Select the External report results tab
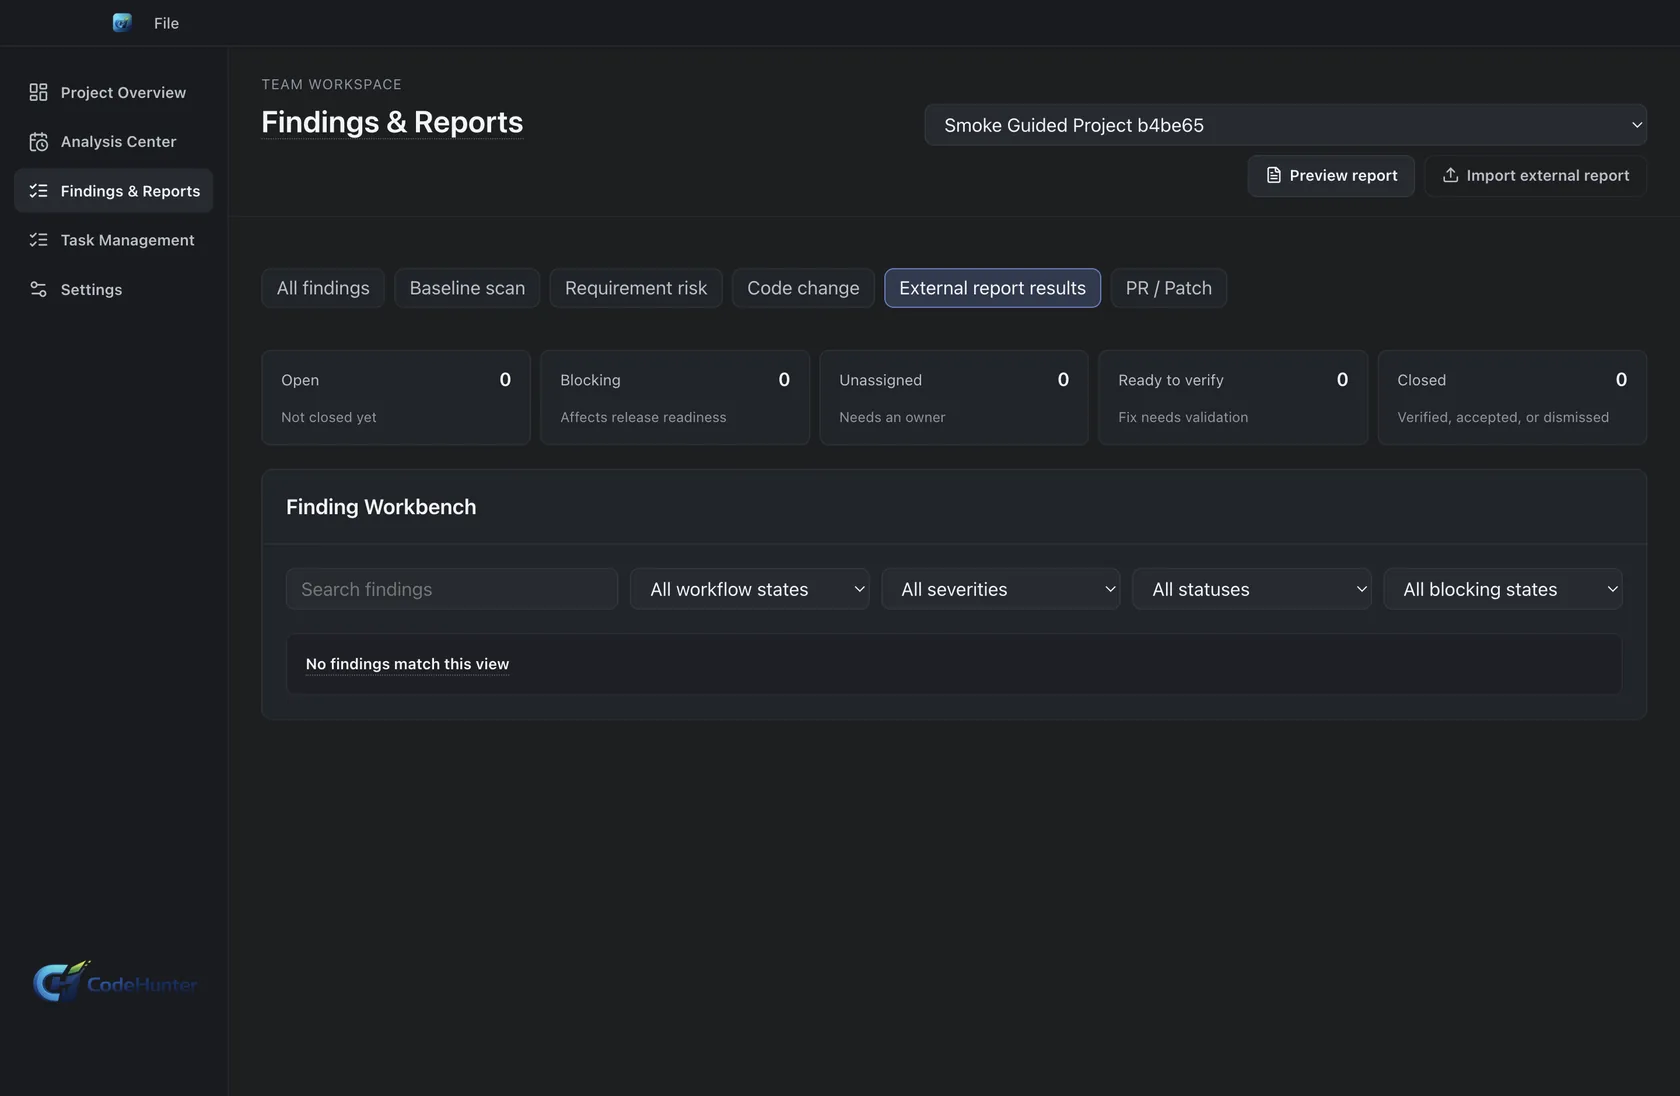 (x=992, y=288)
